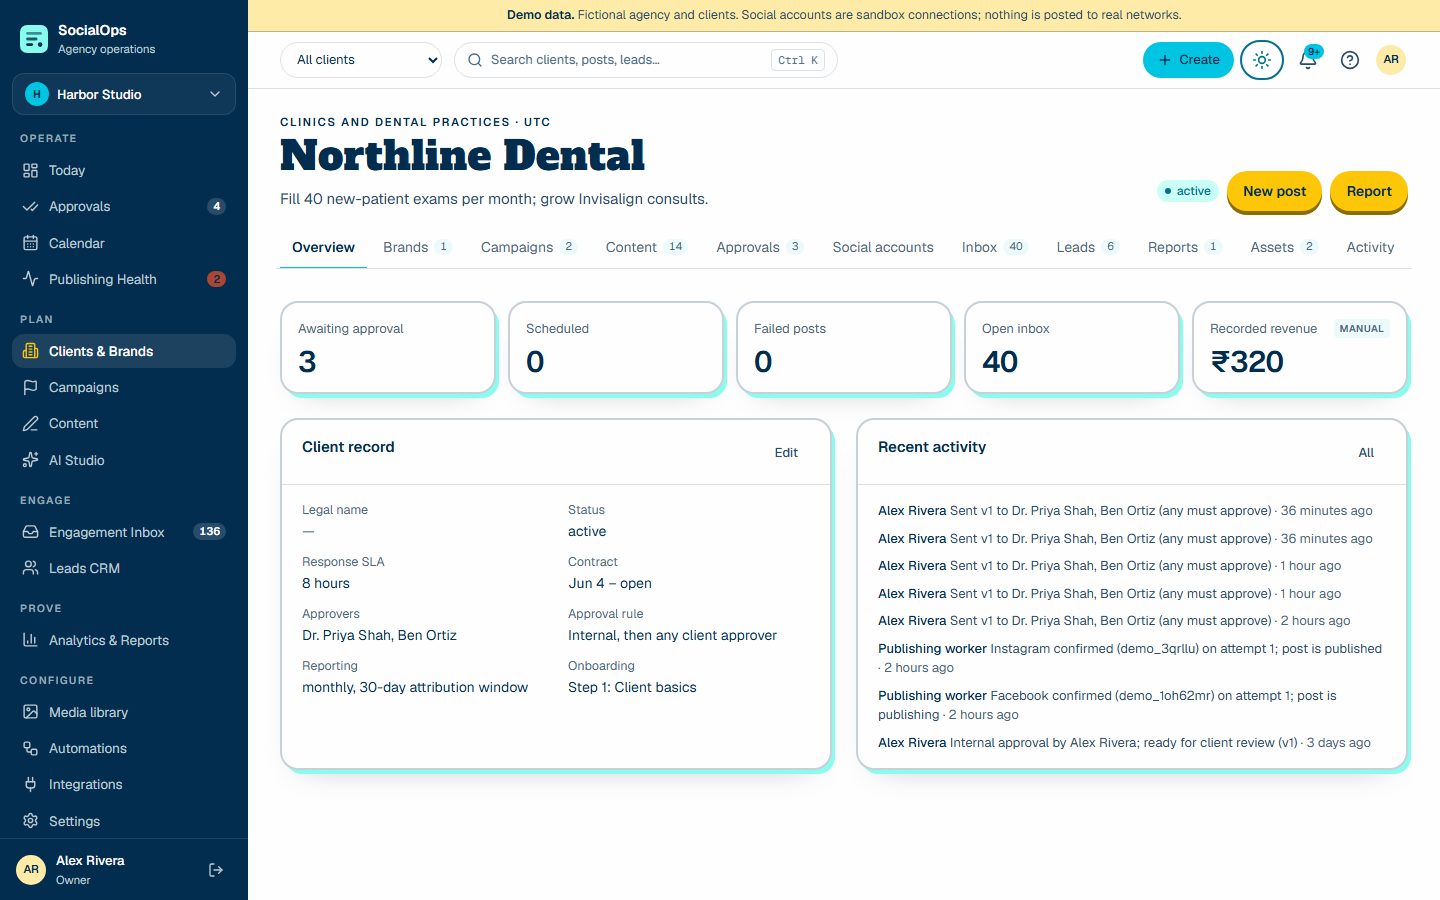Screen dimensions: 1440x900
Task: Click the Content pencil icon
Action: (x=31, y=423)
